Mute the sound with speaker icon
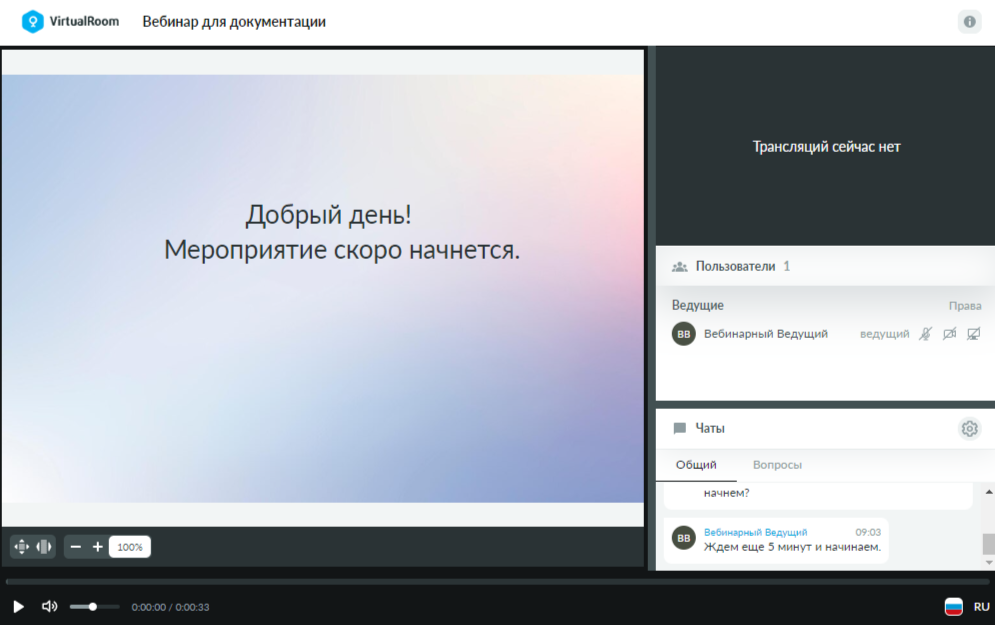The height and width of the screenshot is (625, 995). point(49,607)
